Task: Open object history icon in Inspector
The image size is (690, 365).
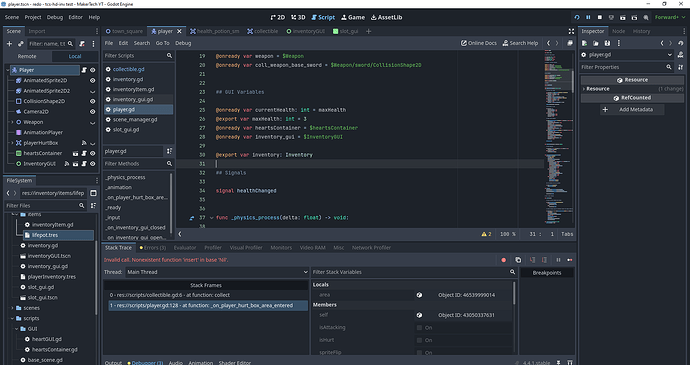Action: tap(681, 43)
